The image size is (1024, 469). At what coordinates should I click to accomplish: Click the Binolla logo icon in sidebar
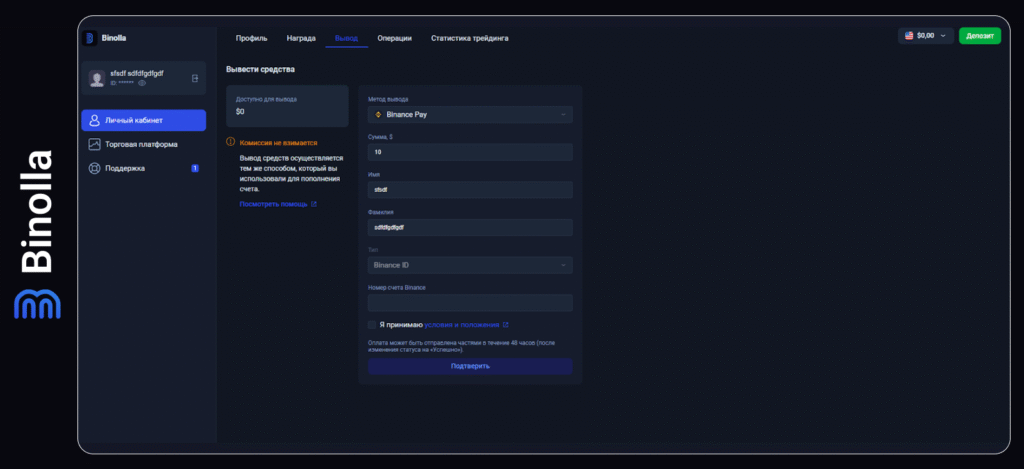[91, 38]
